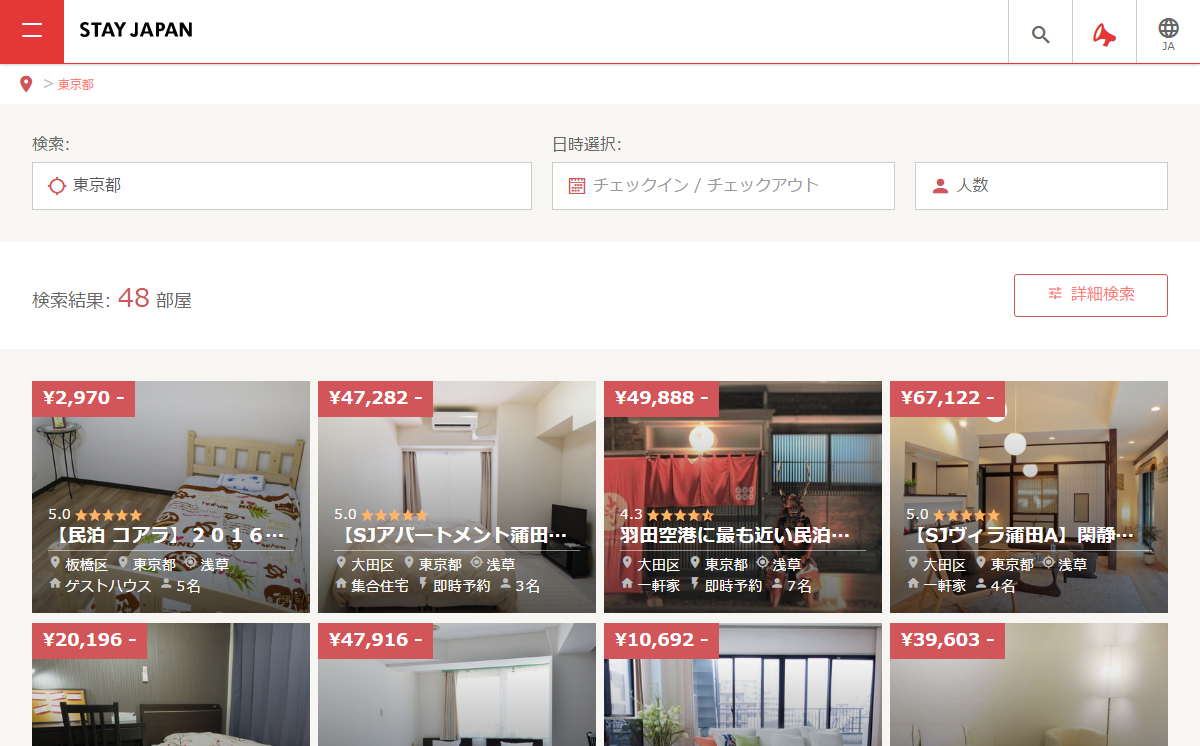Open the ¥10,692 room thumbnail
1200x746 pixels.
click(743, 685)
